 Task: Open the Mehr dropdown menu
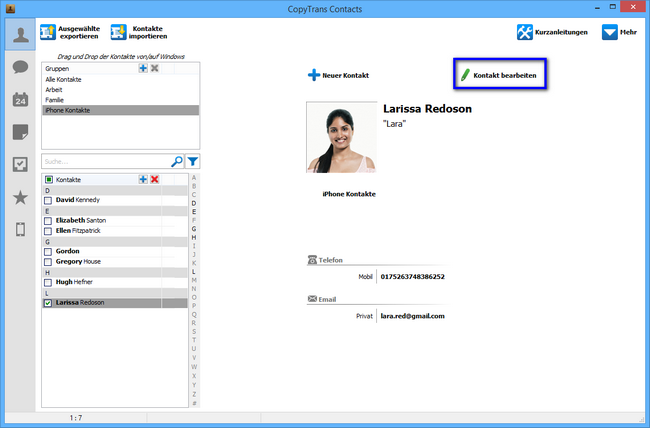coord(622,32)
